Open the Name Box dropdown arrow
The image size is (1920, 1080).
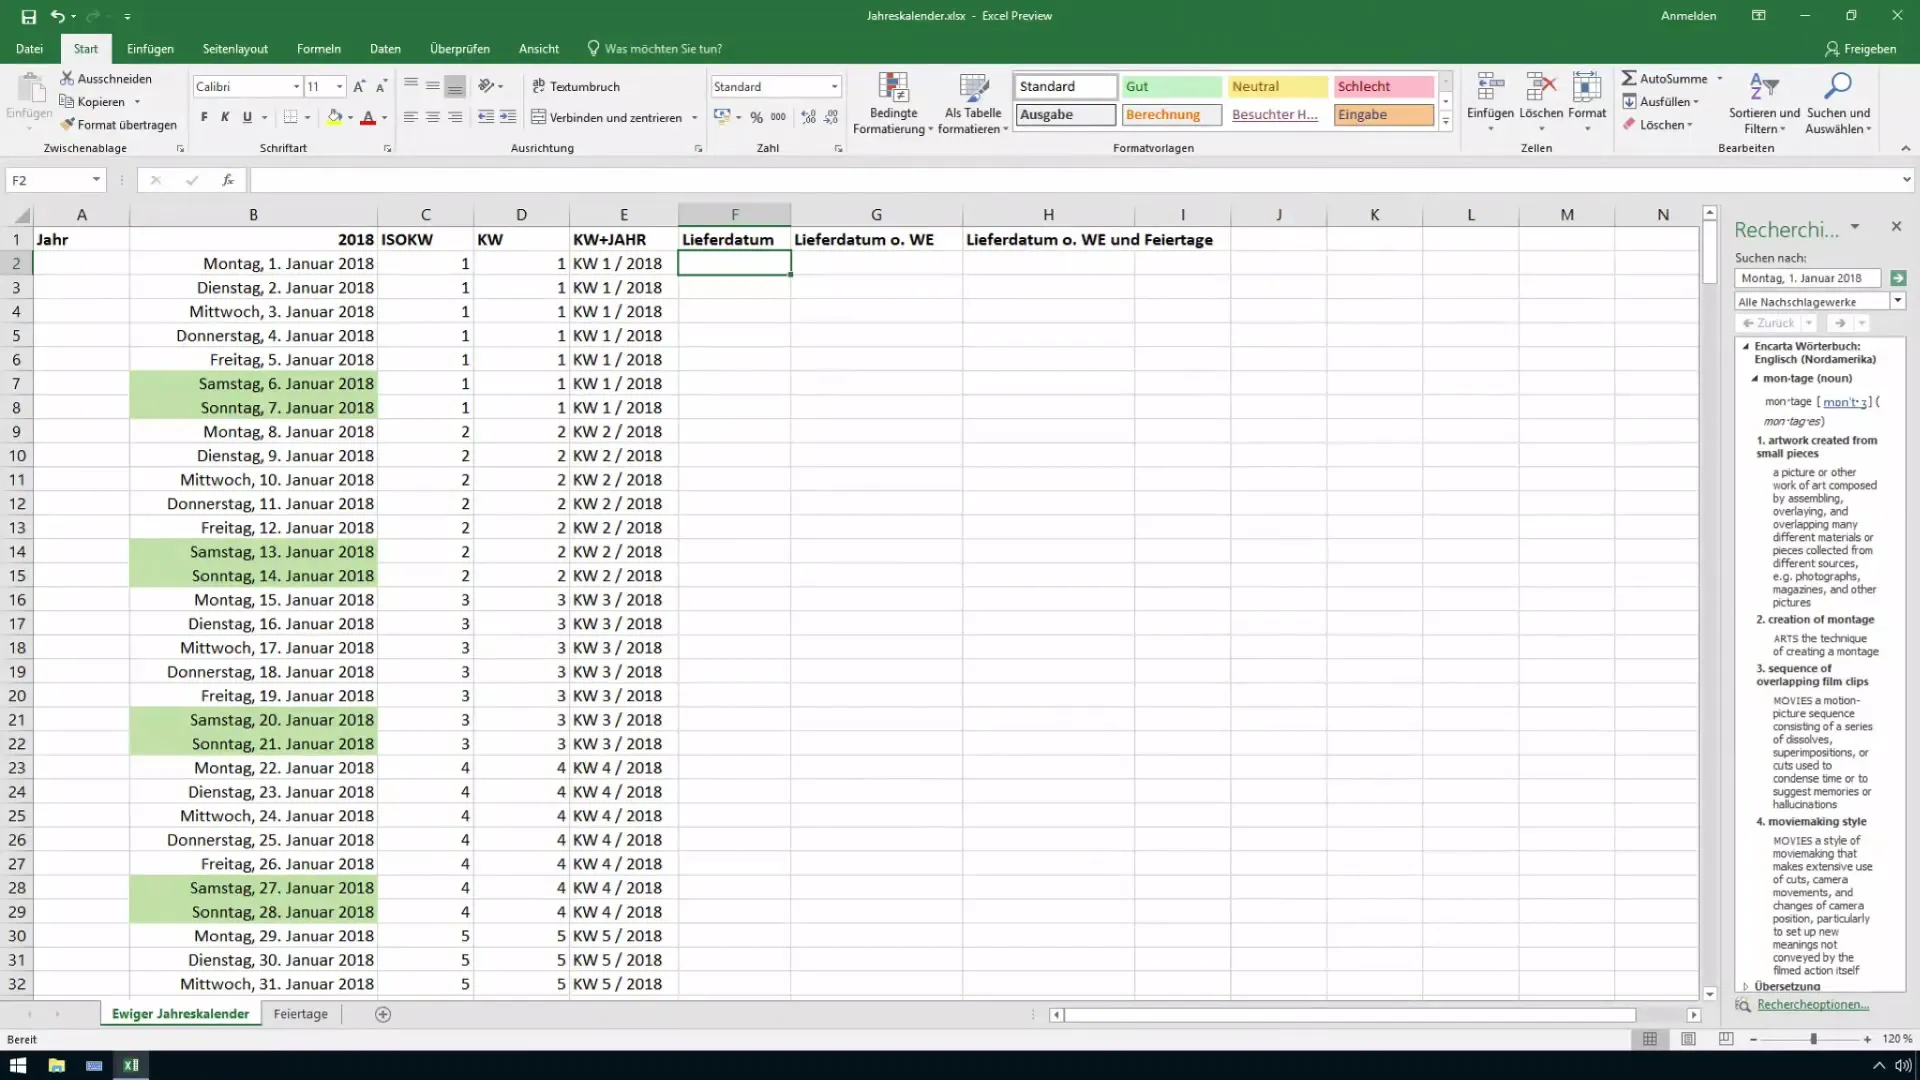tap(96, 180)
